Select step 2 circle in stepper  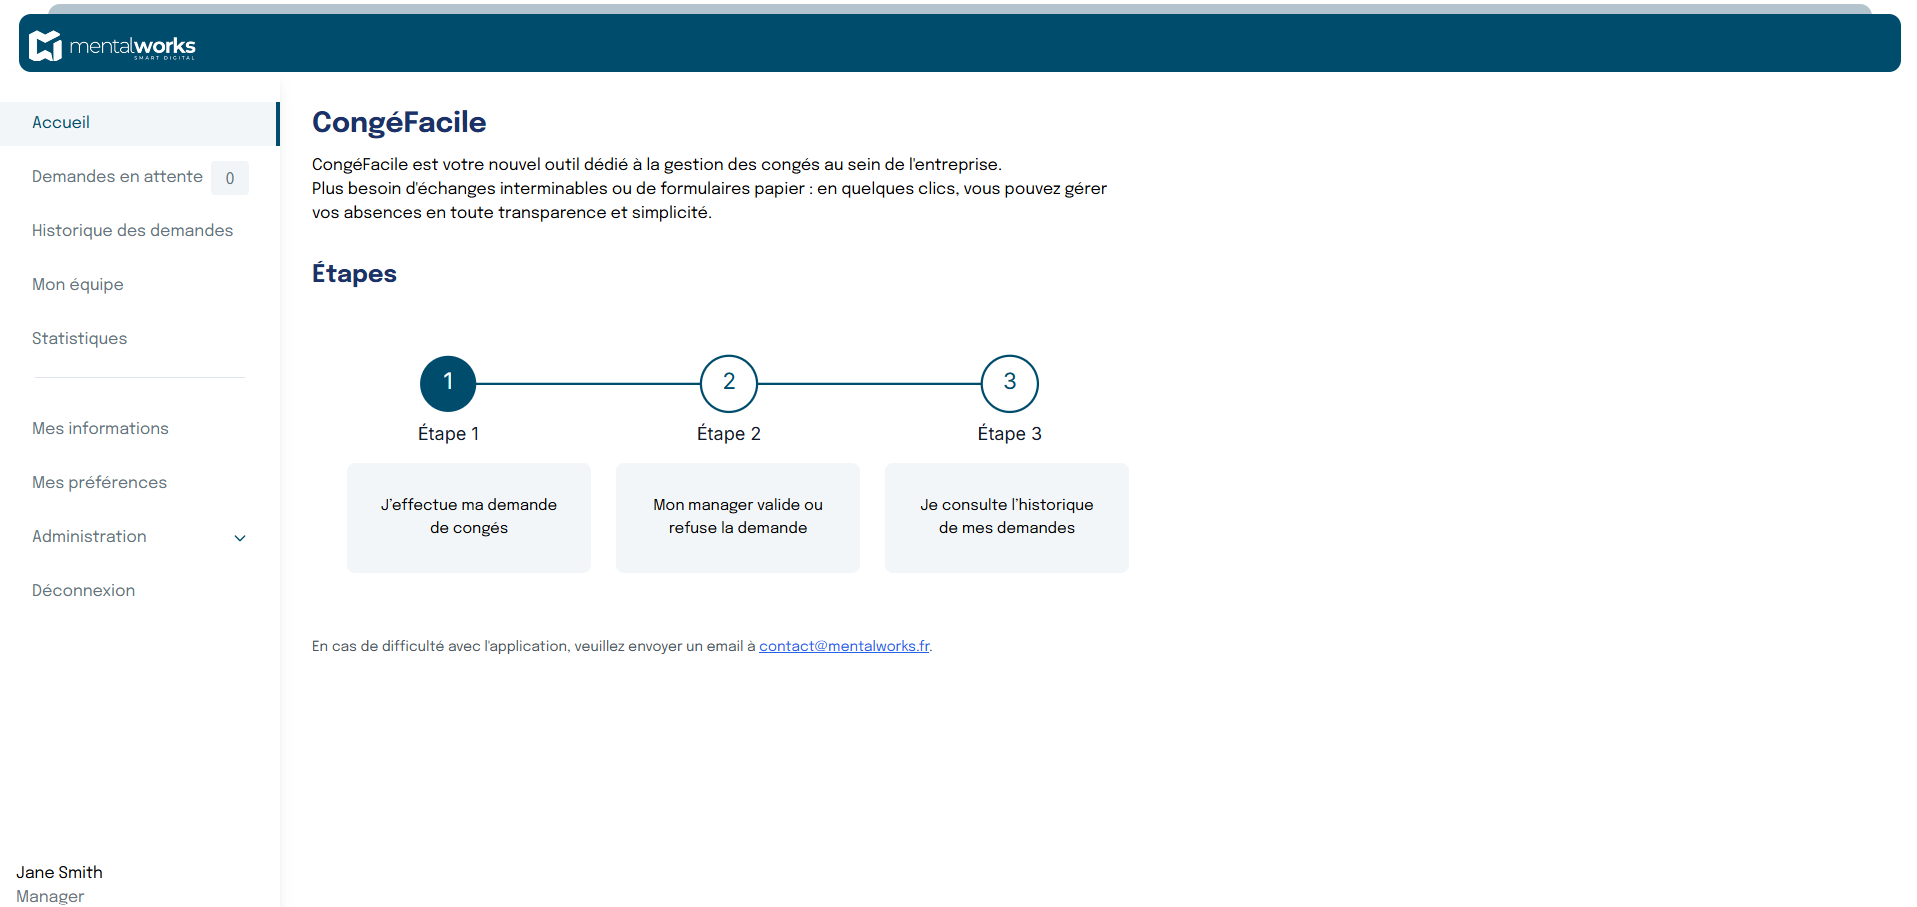click(729, 383)
